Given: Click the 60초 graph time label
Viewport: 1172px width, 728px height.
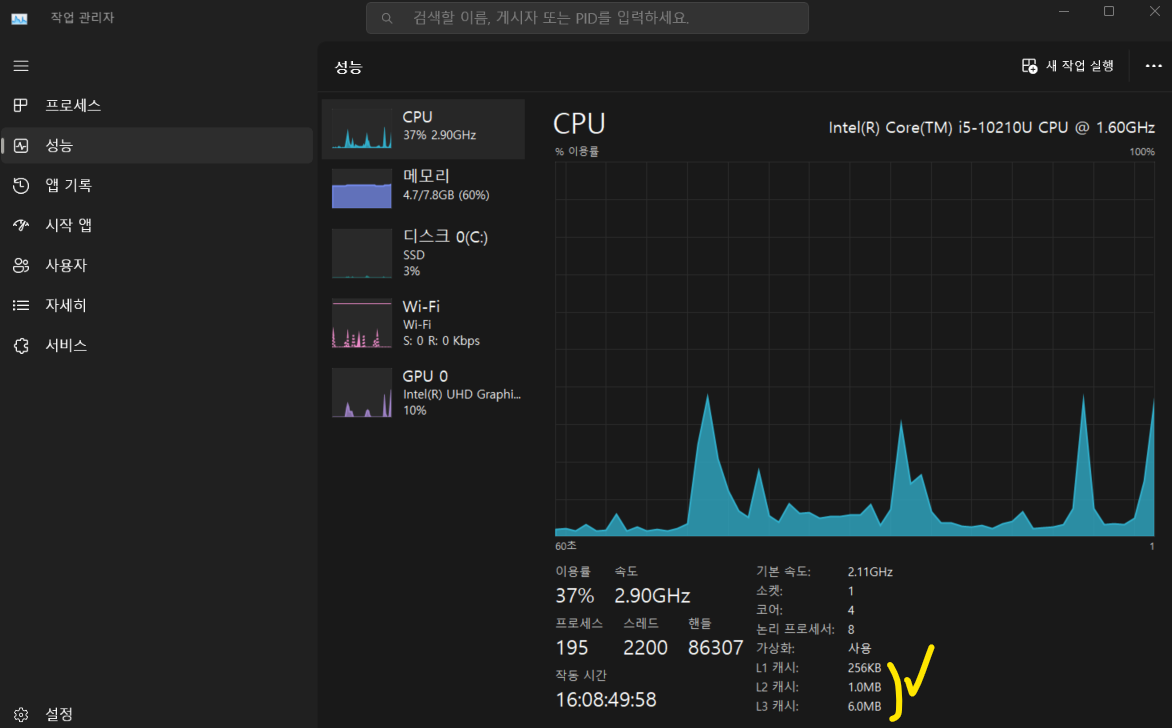Looking at the screenshot, I should pyautogui.click(x=566, y=546).
